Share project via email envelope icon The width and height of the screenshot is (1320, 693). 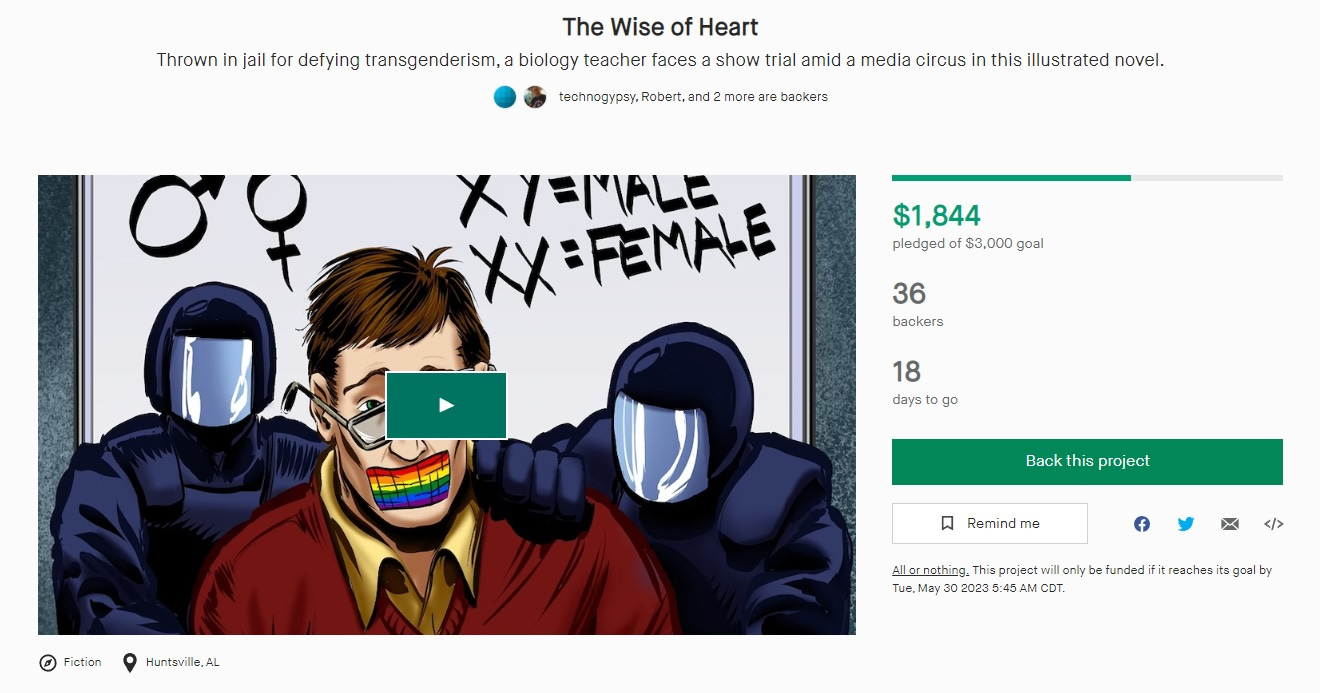coord(1230,524)
